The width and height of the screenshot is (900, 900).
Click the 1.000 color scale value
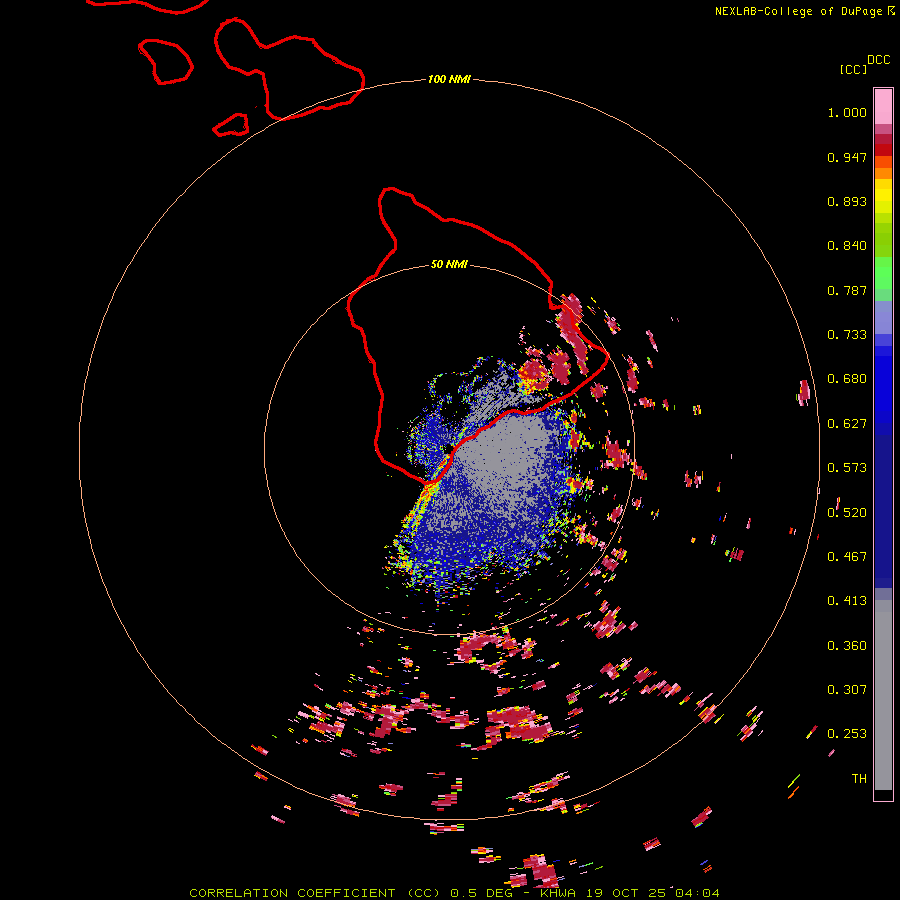(847, 112)
